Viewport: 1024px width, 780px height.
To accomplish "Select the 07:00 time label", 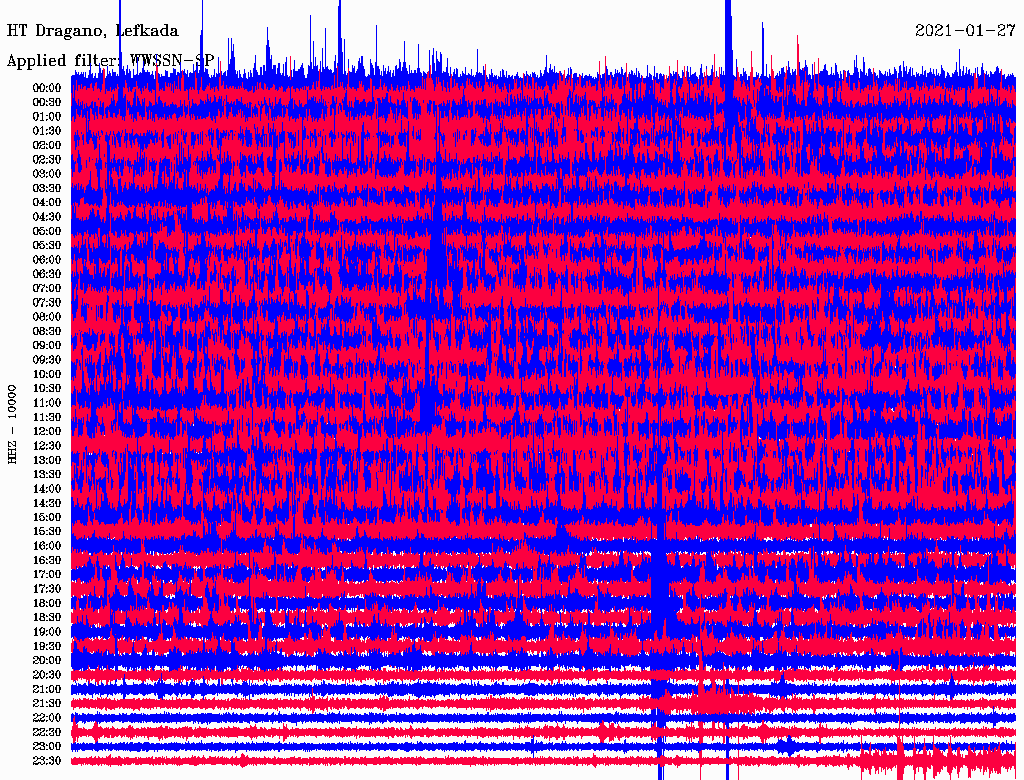I will click(x=47, y=288).
